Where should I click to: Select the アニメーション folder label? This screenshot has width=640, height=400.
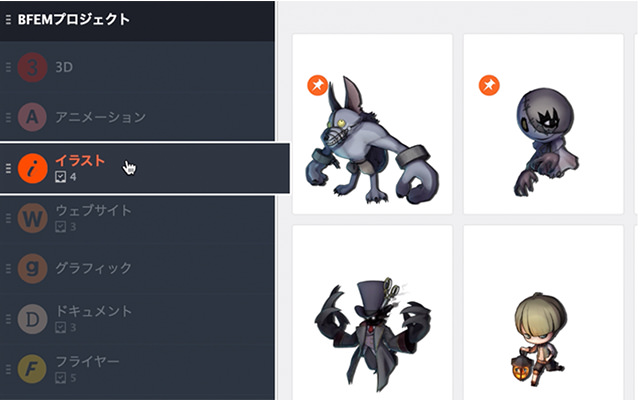100,117
